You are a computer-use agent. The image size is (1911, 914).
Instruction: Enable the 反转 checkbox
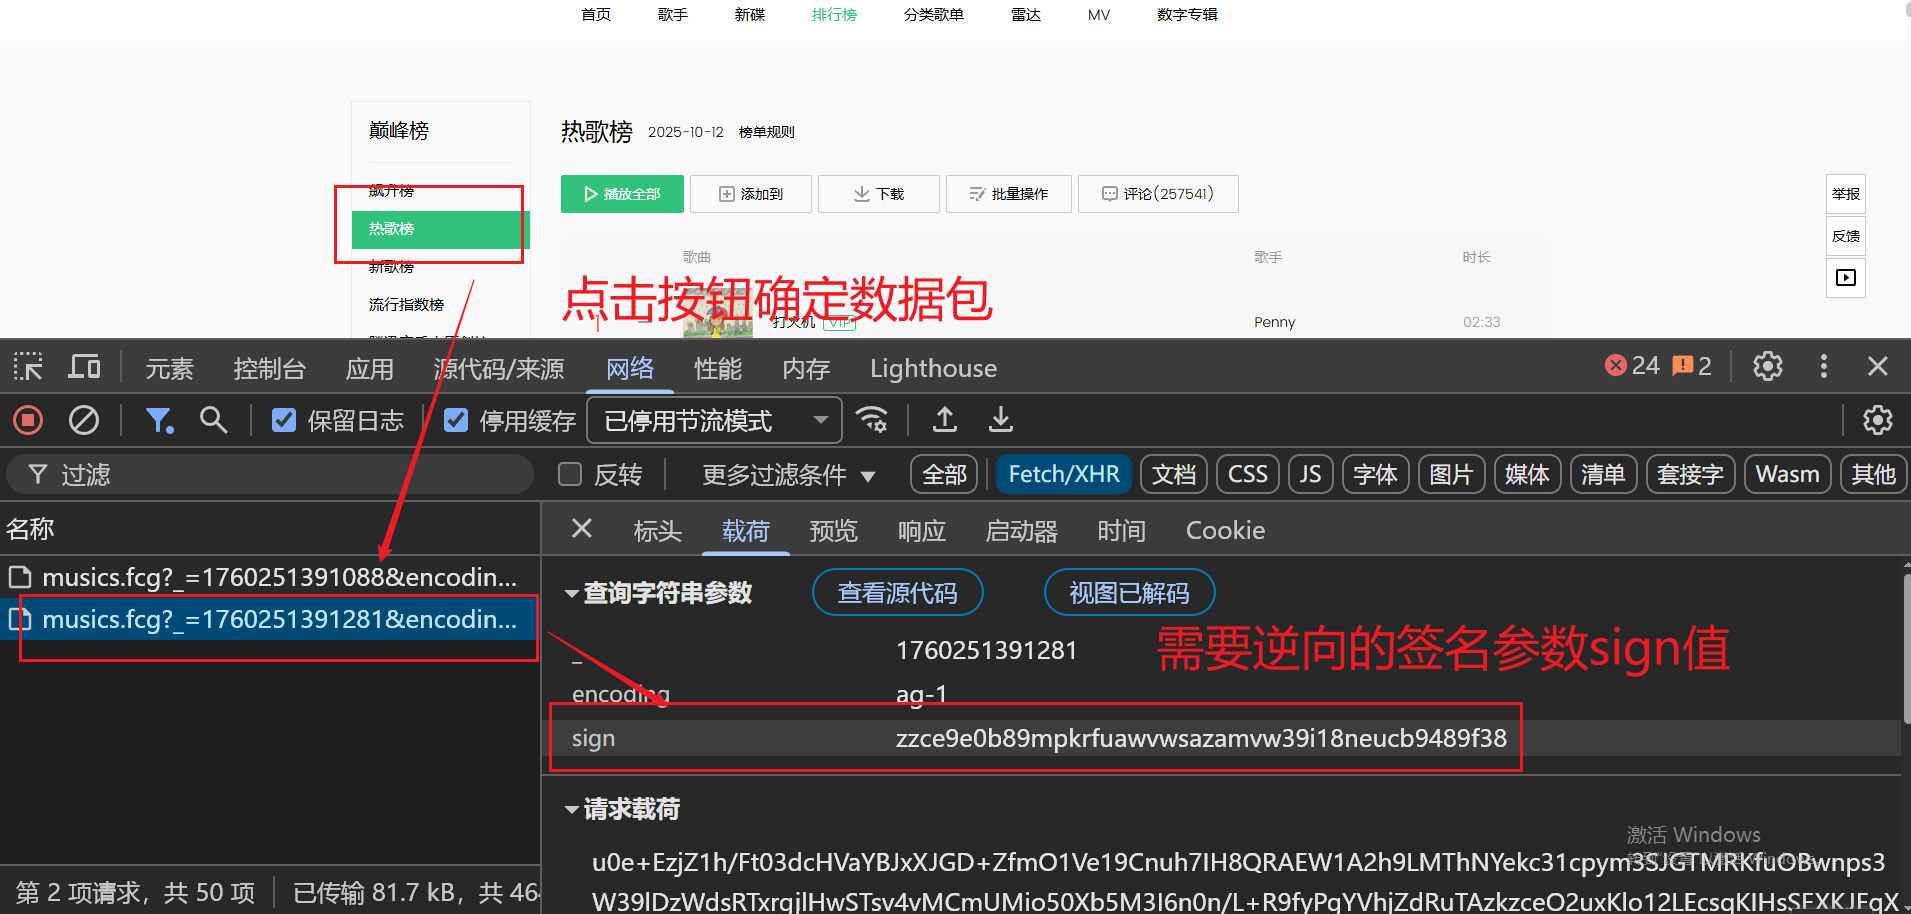(570, 474)
